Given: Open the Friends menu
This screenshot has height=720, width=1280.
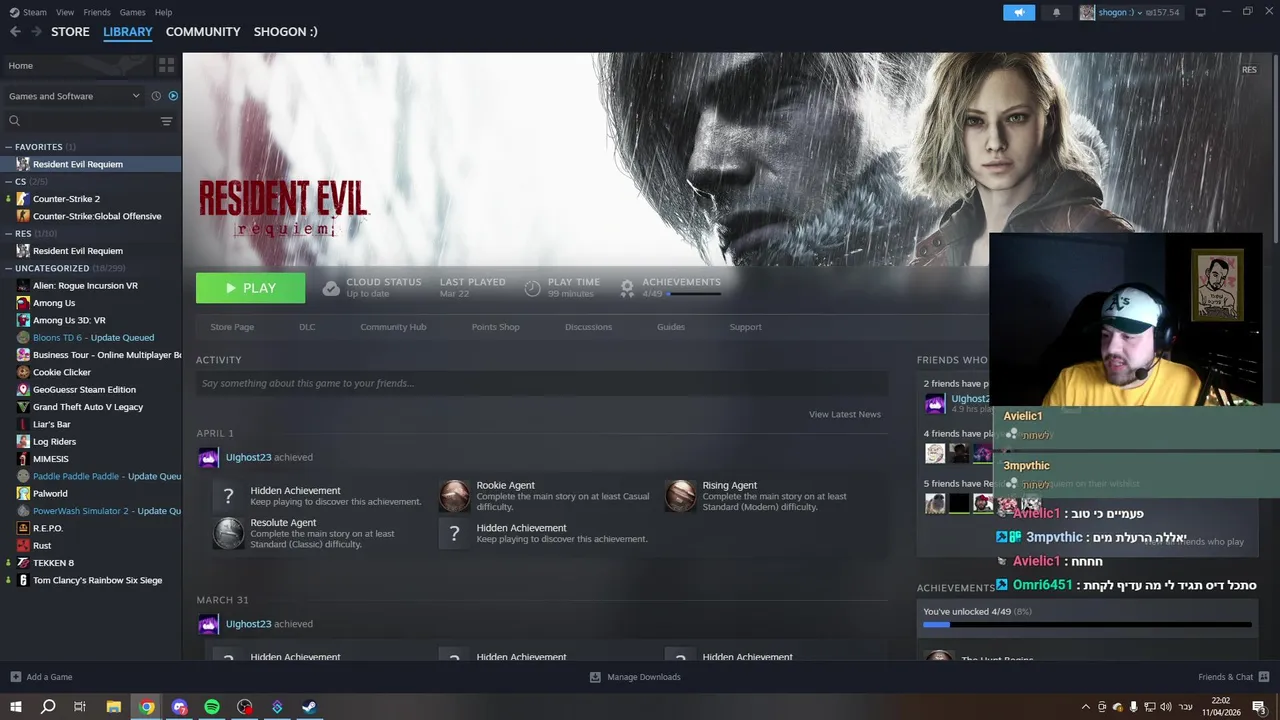Looking at the screenshot, I should 97,12.
